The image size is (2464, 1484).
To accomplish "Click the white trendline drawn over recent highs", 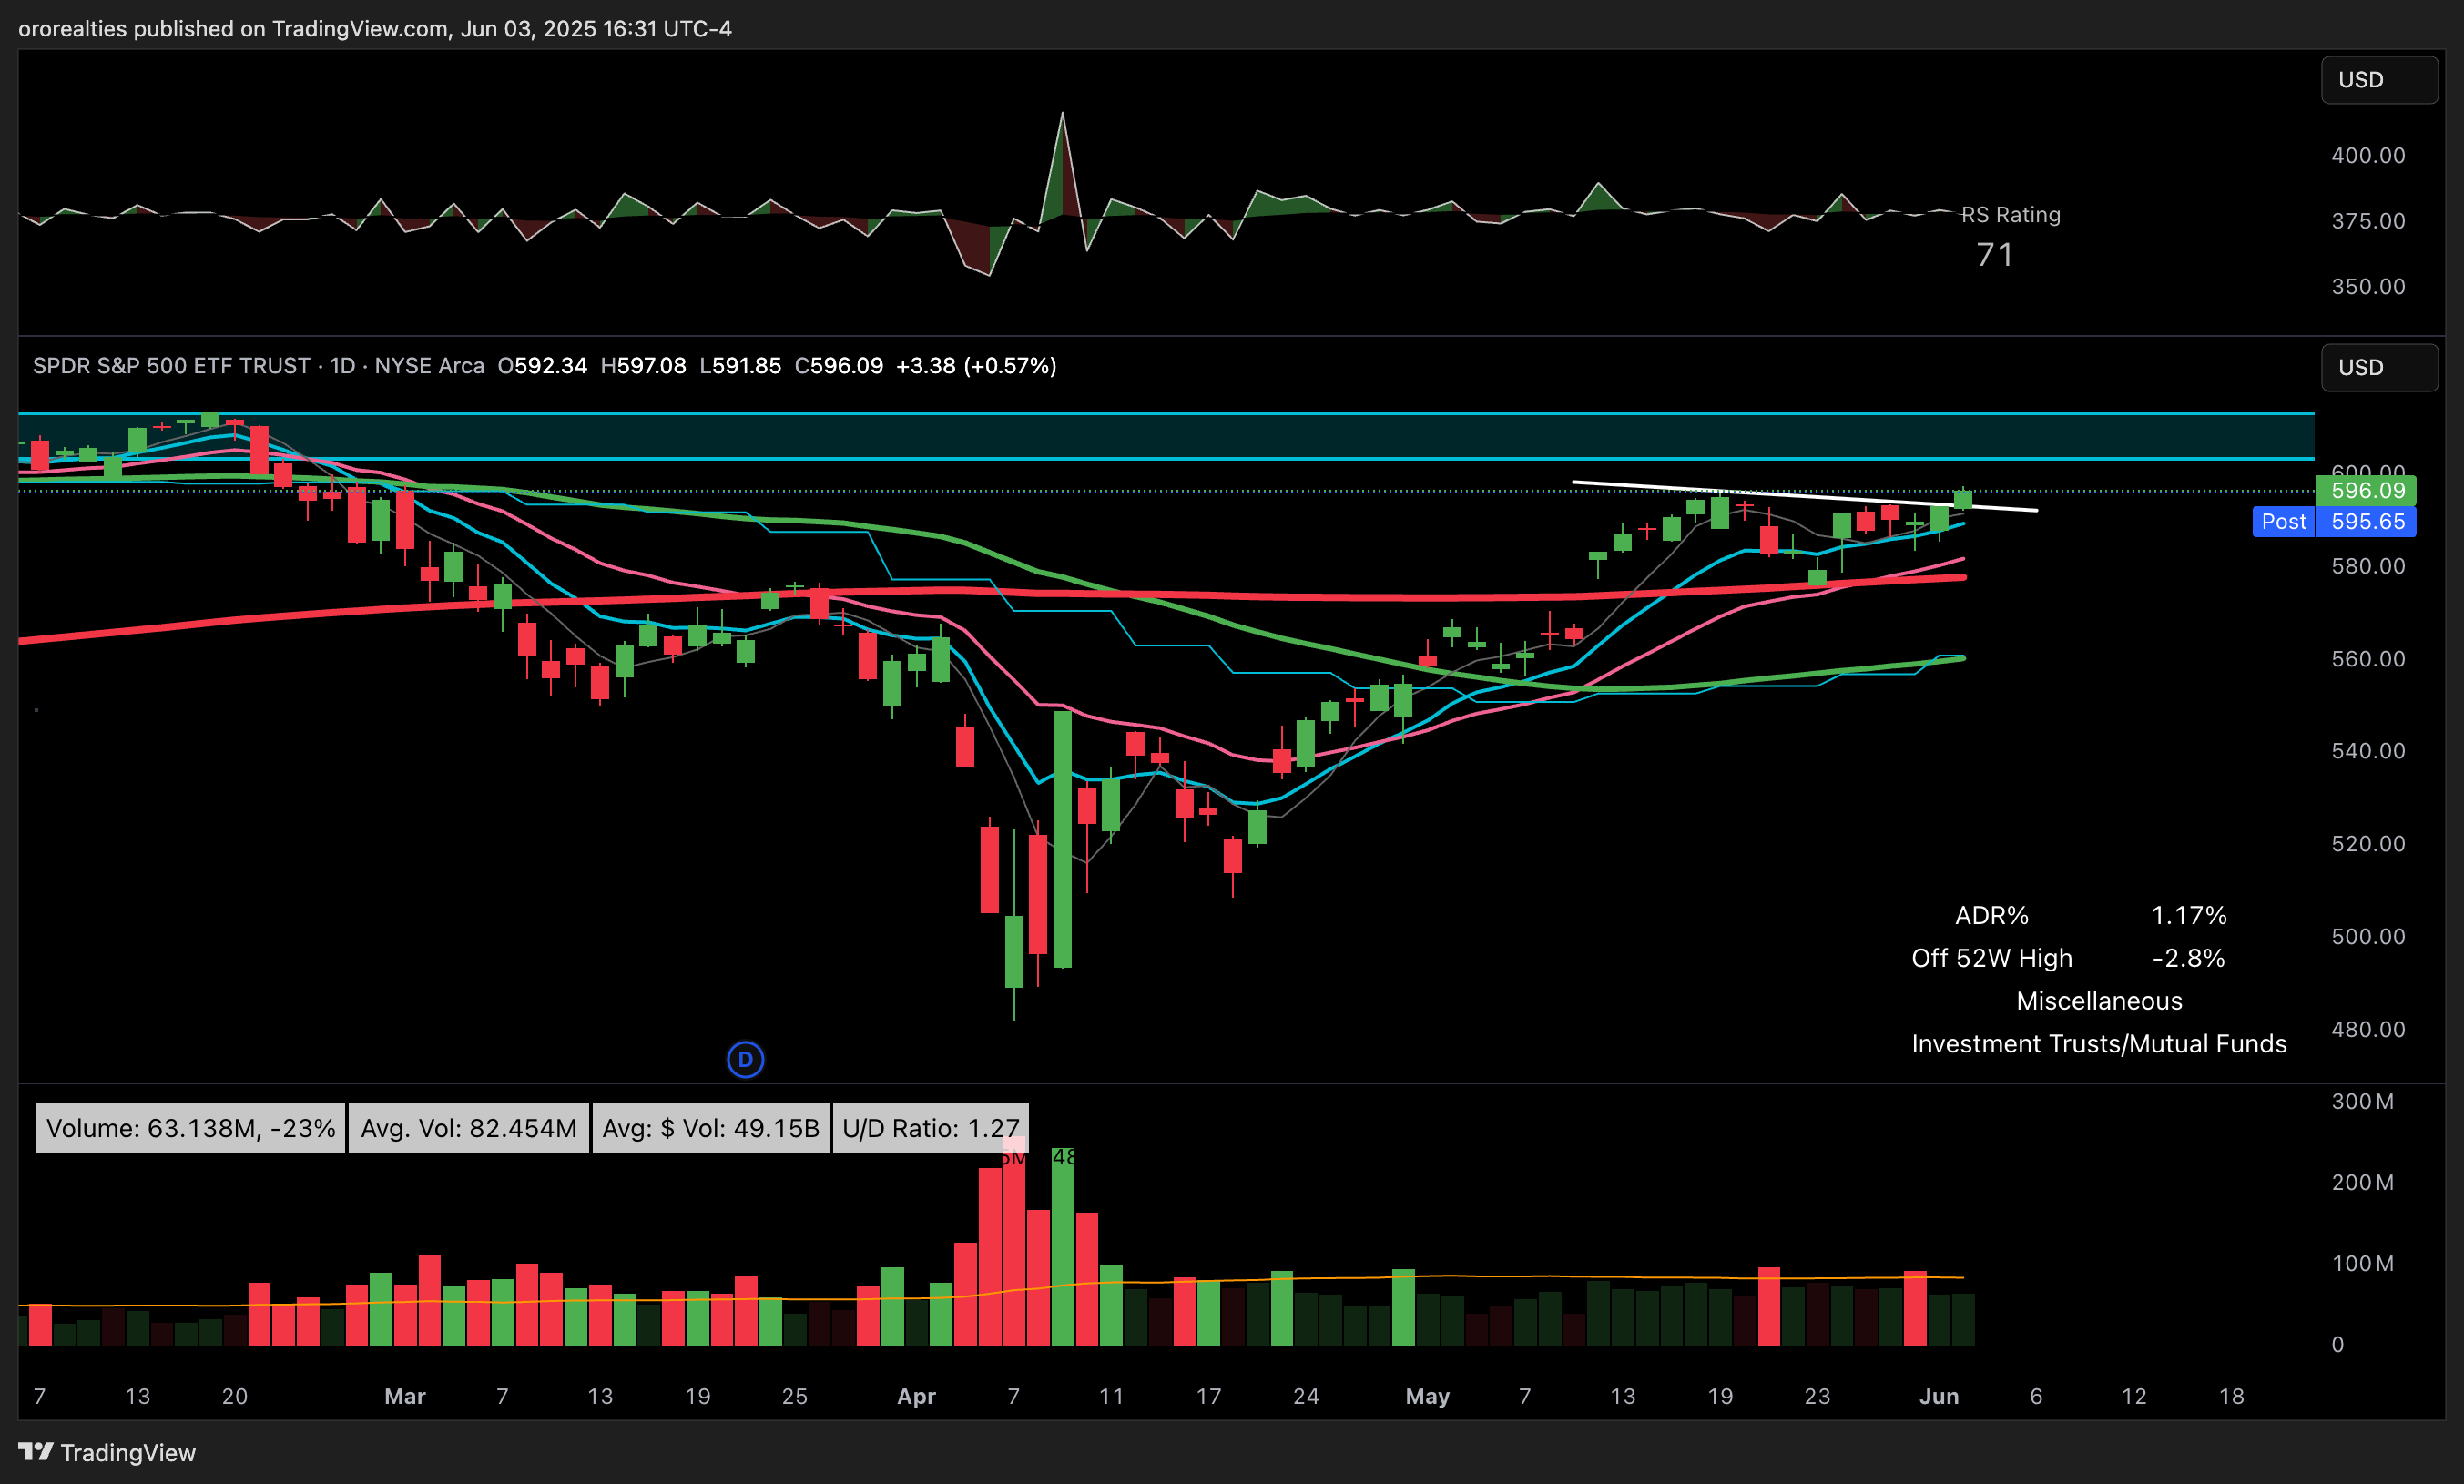I will click(1804, 496).
